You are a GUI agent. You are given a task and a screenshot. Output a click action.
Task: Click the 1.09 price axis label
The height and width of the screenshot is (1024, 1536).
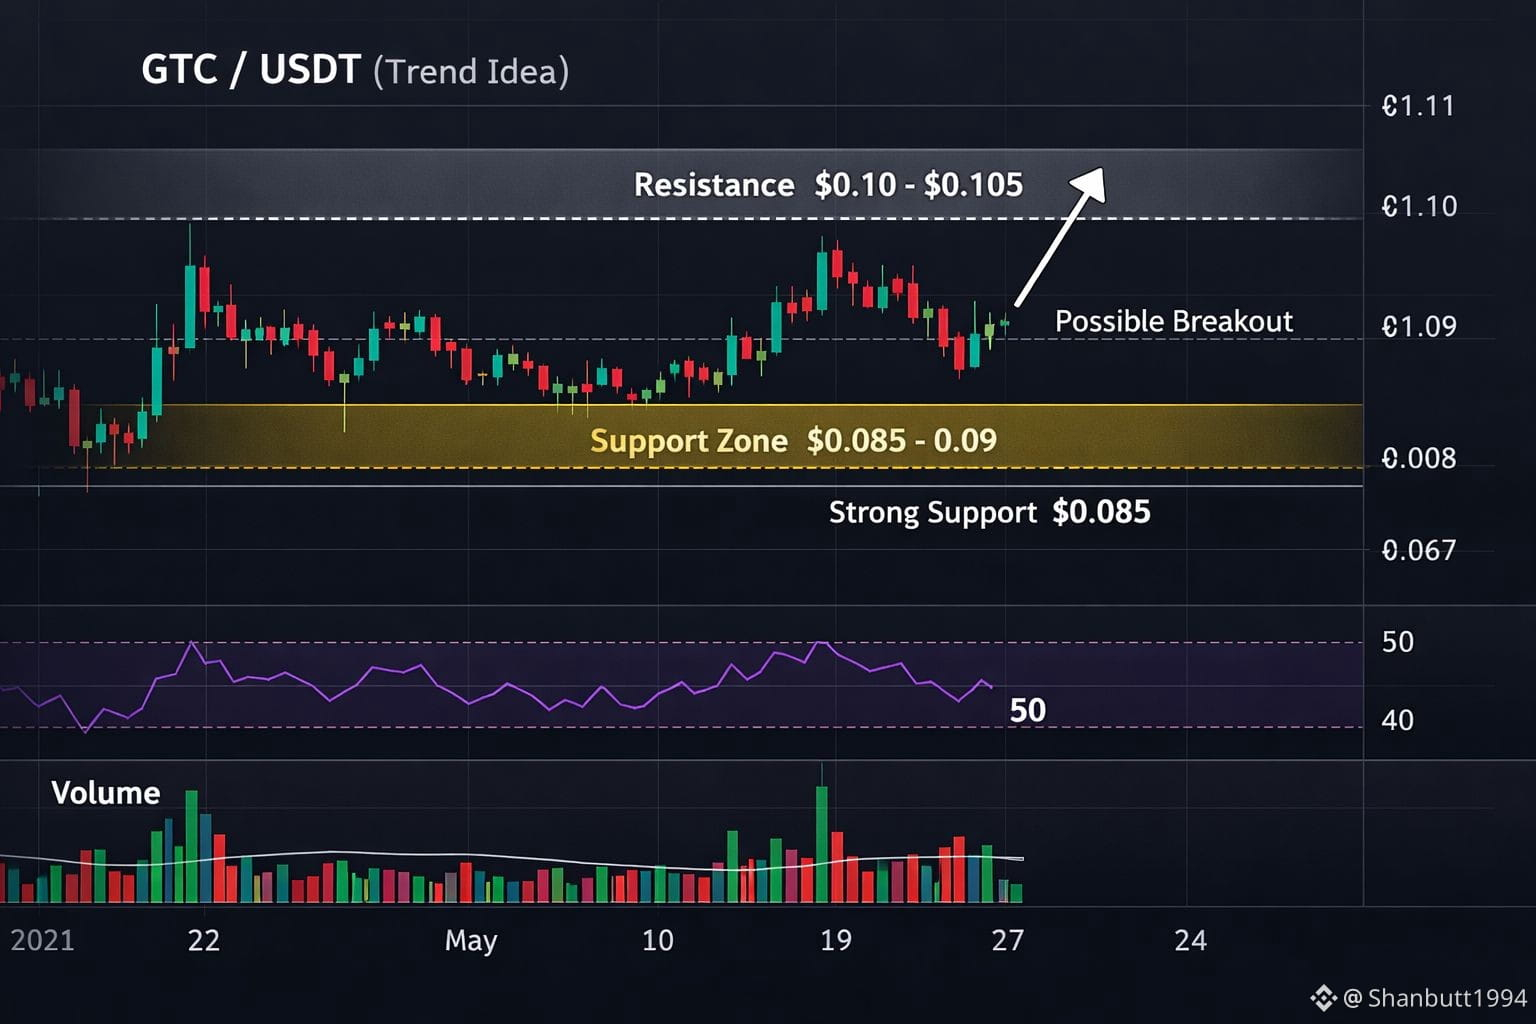[x=1419, y=327]
